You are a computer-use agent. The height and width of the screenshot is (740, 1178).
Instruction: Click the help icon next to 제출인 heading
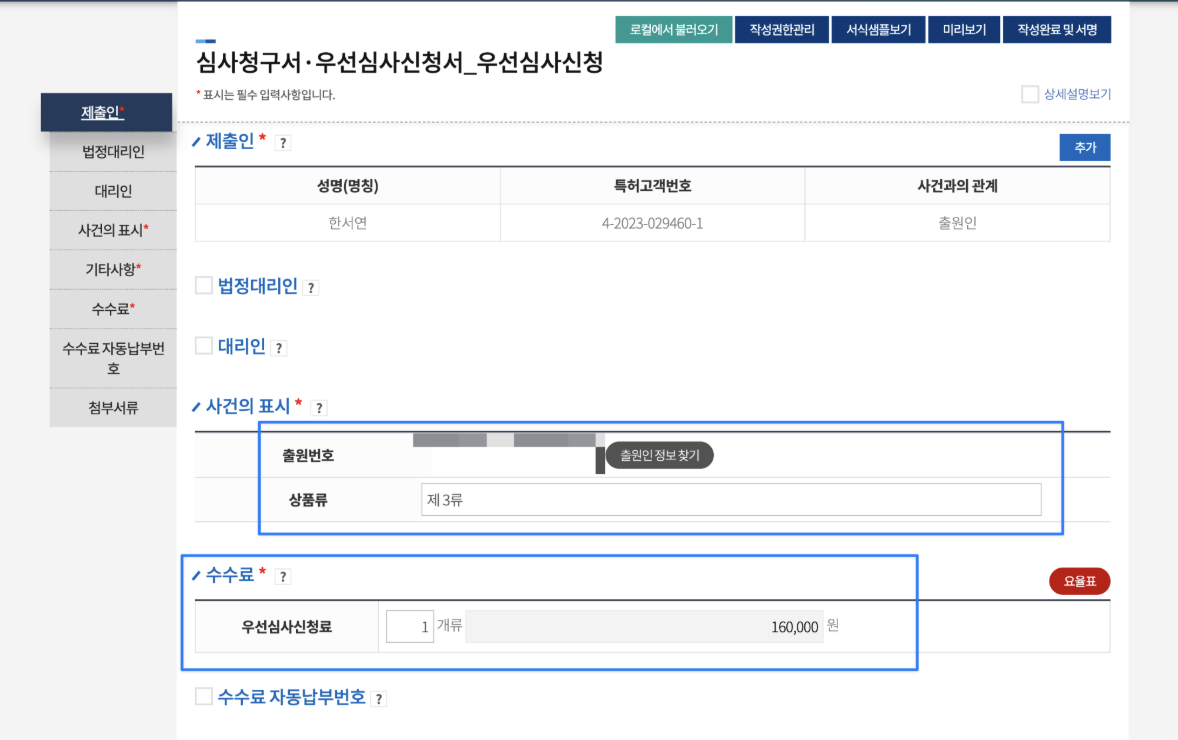tap(282, 142)
